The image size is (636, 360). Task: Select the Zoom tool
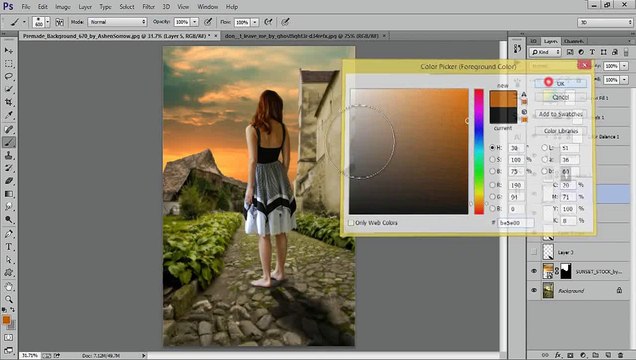9,300
